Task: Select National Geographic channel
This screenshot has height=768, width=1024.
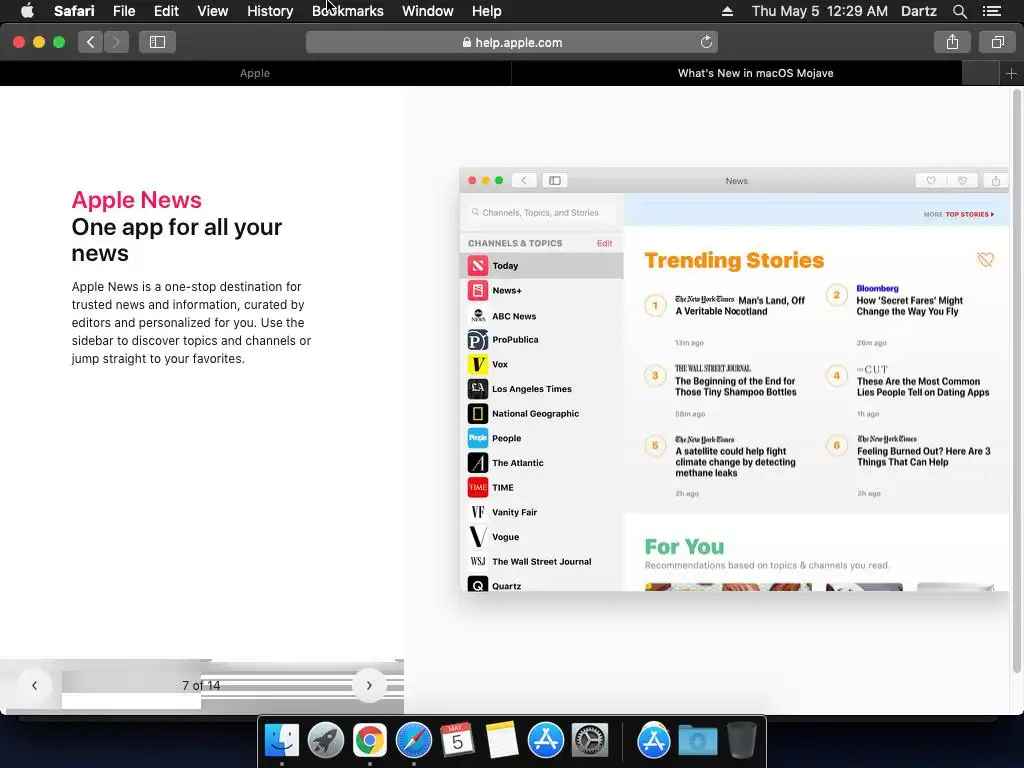Action: (x=541, y=413)
